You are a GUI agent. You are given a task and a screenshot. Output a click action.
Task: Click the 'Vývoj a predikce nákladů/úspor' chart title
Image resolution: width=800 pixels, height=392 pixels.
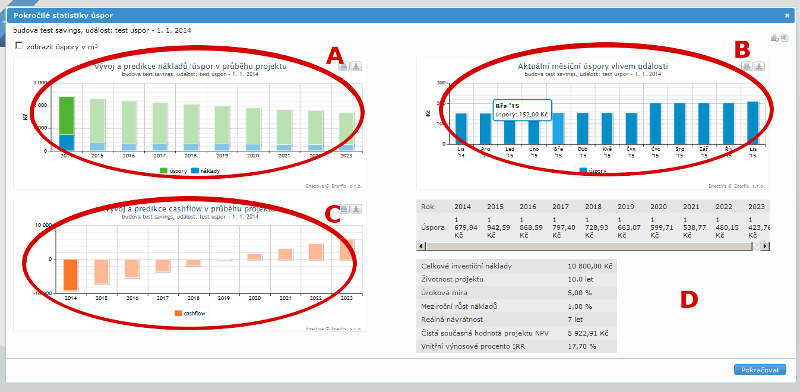pyautogui.click(x=190, y=66)
